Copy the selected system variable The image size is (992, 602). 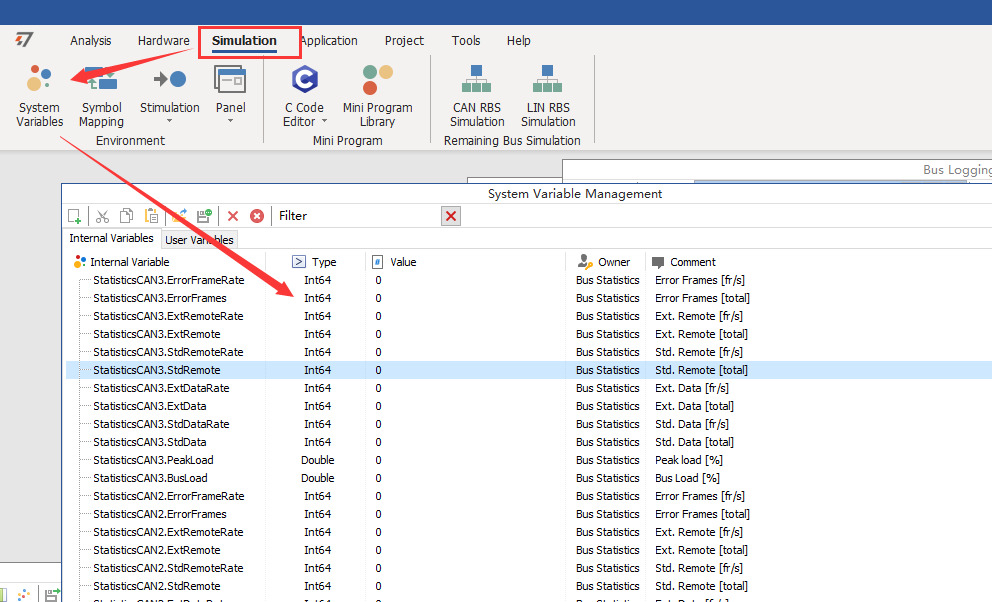tap(127, 215)
